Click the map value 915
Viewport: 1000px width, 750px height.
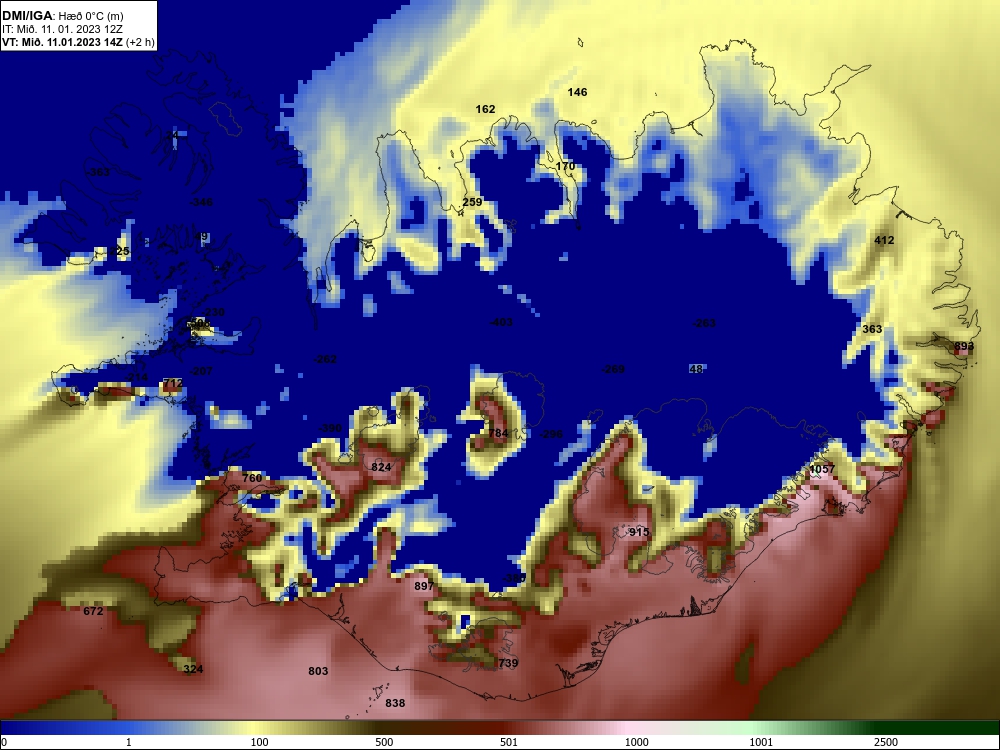click(x=639, y=533)
